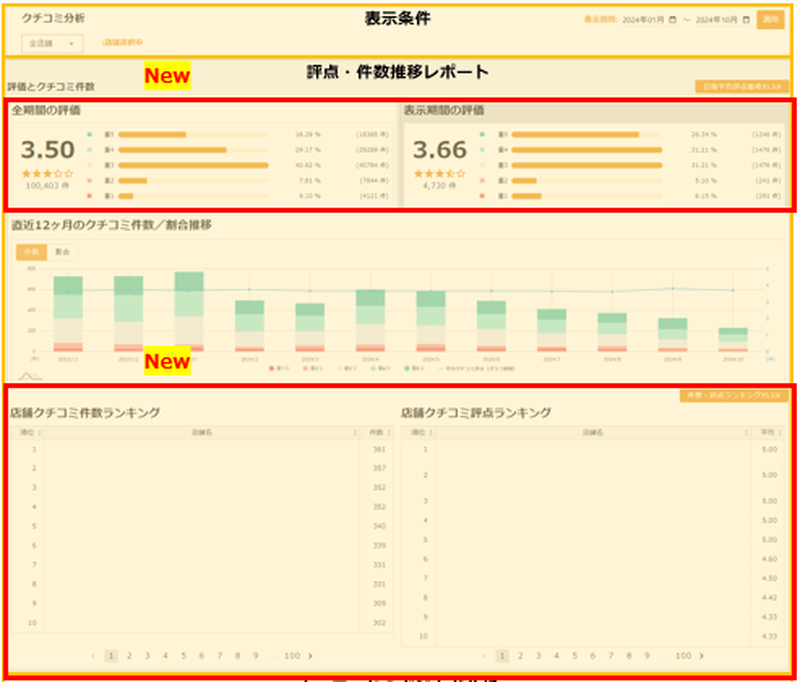Sort count ranking by 順位 column icon
The width and height of the screenshot is (800, 682).
point(38,432)
